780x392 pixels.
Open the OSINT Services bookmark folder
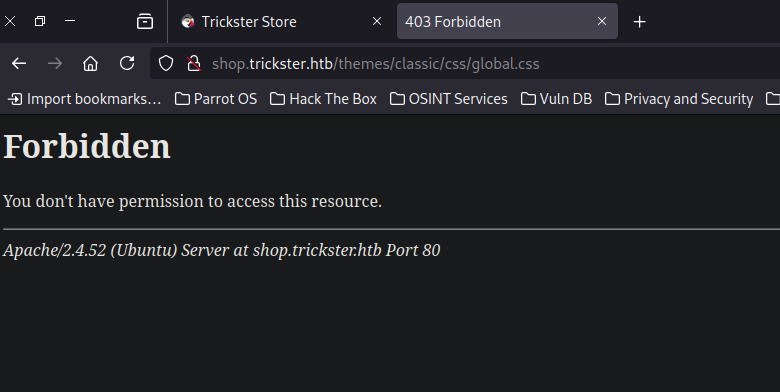click(x=449, y=99)
